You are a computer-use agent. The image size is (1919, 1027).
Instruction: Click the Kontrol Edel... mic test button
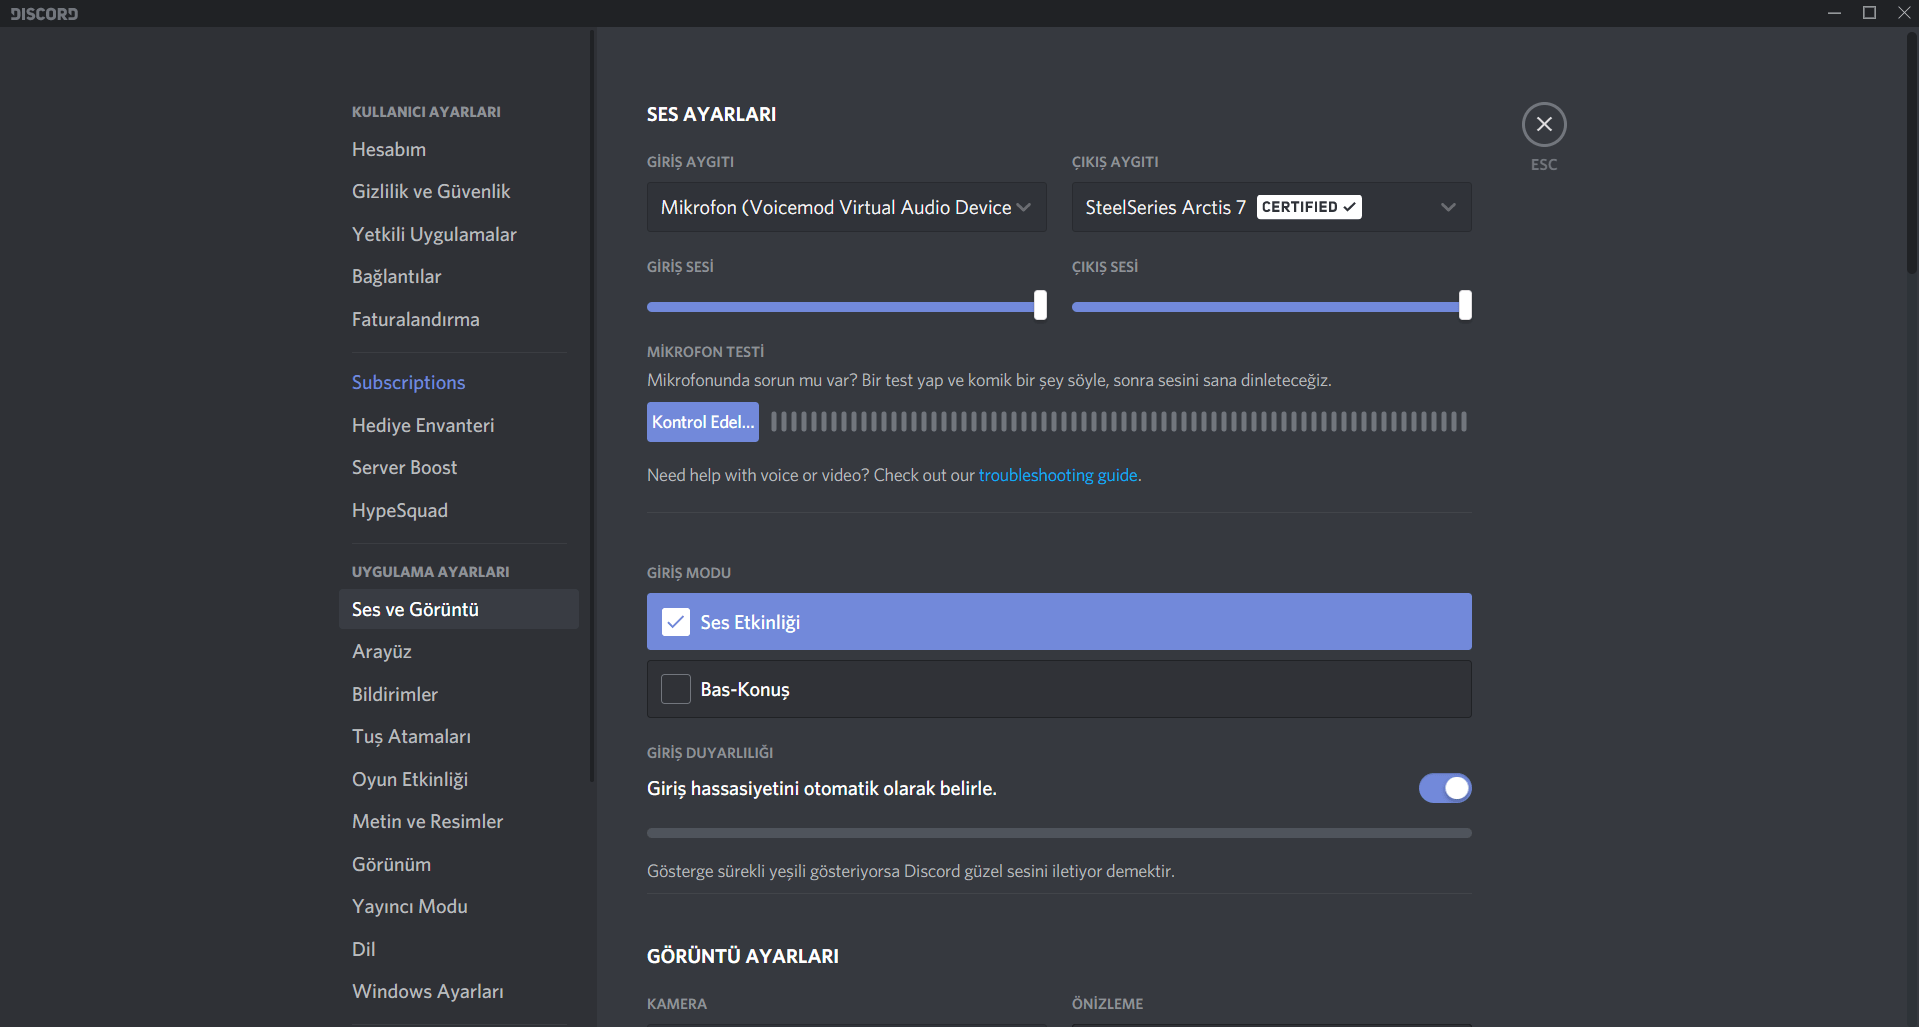tap(702, 422)
